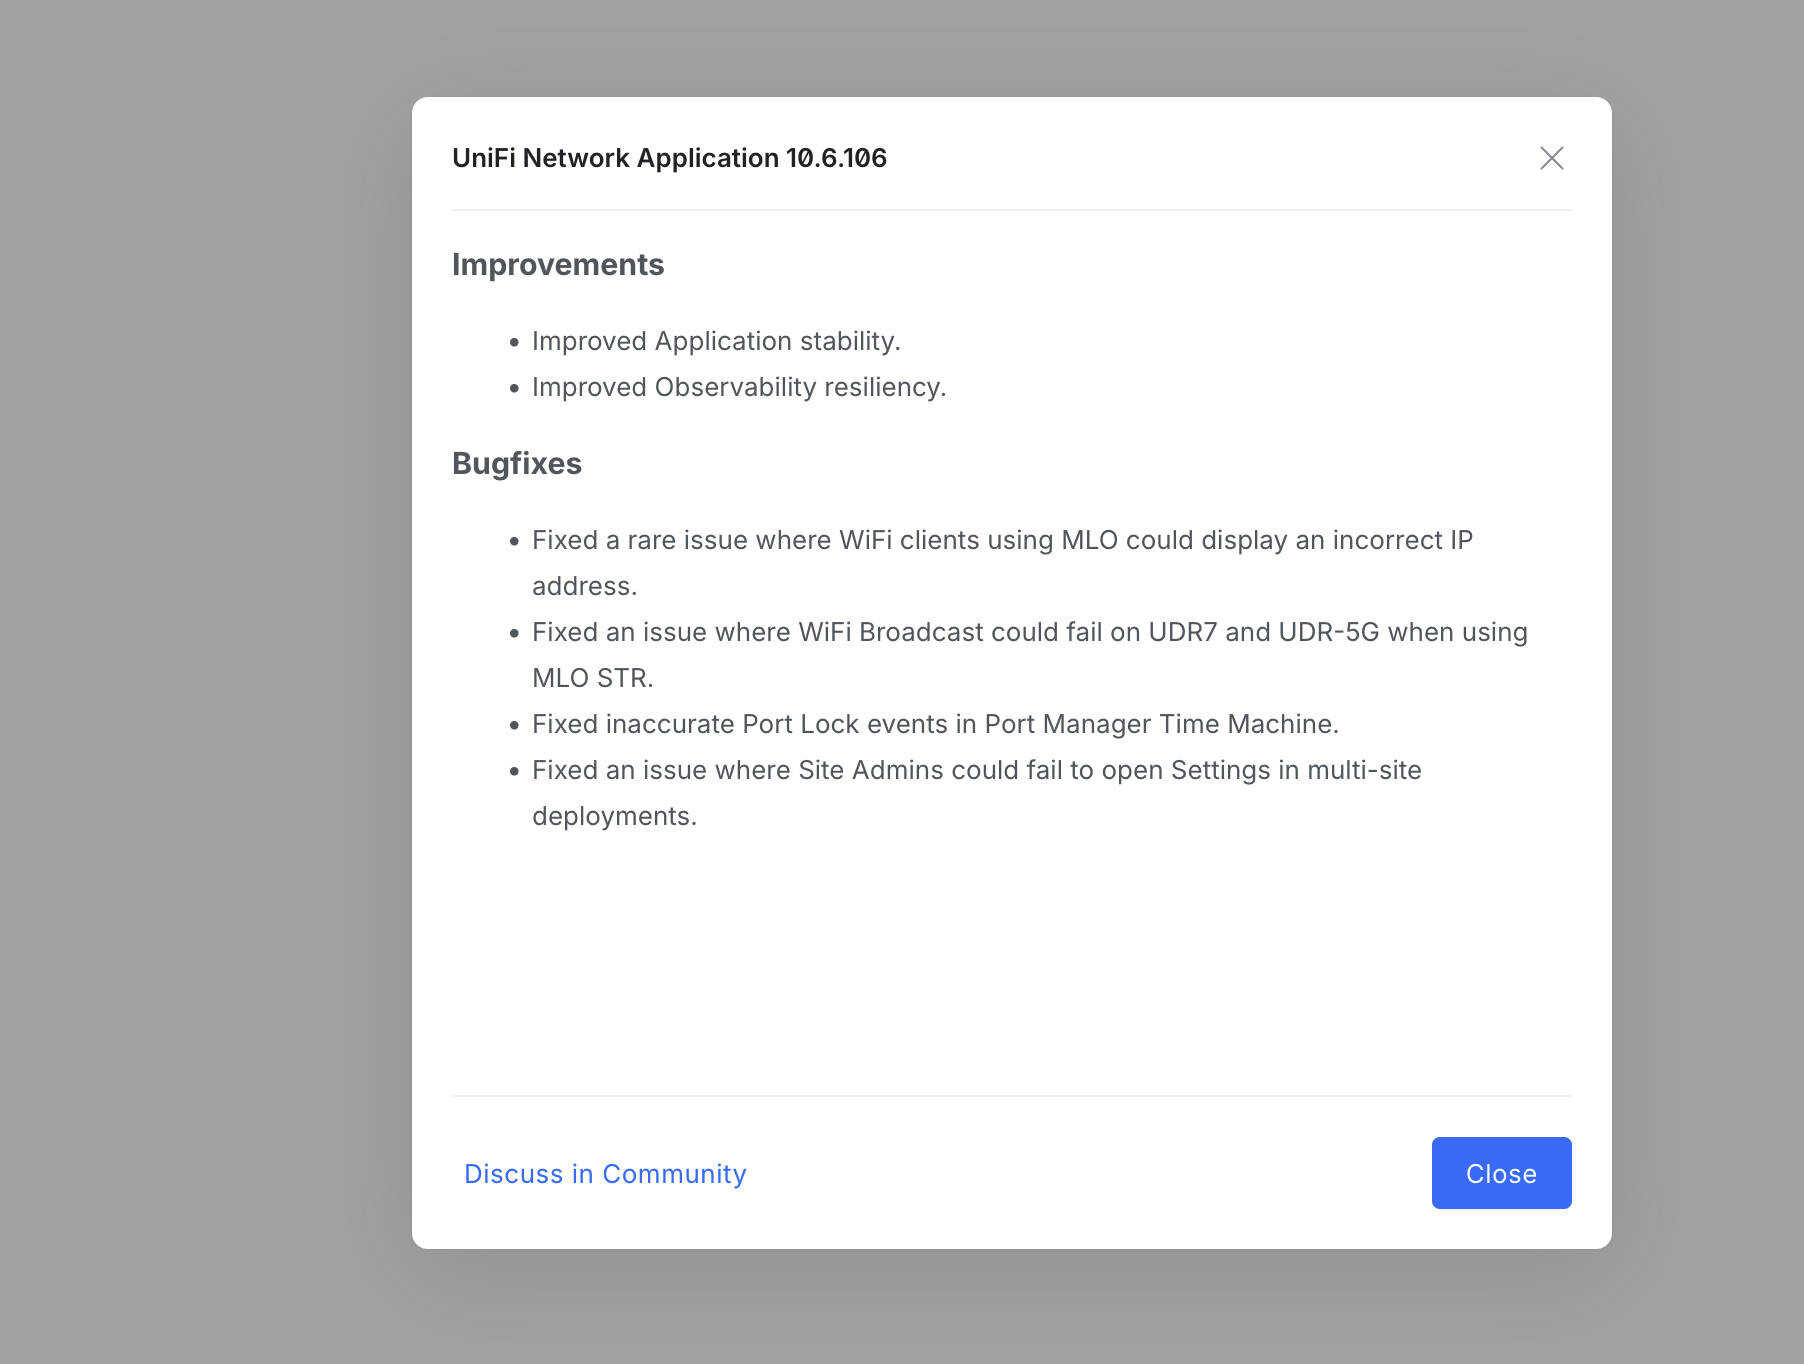Image resolution: width=1804 pixels, height=1364 pixels.
Task: Select the dialog title UniFi Network Application 10.6.106
Action: (669, 158)
